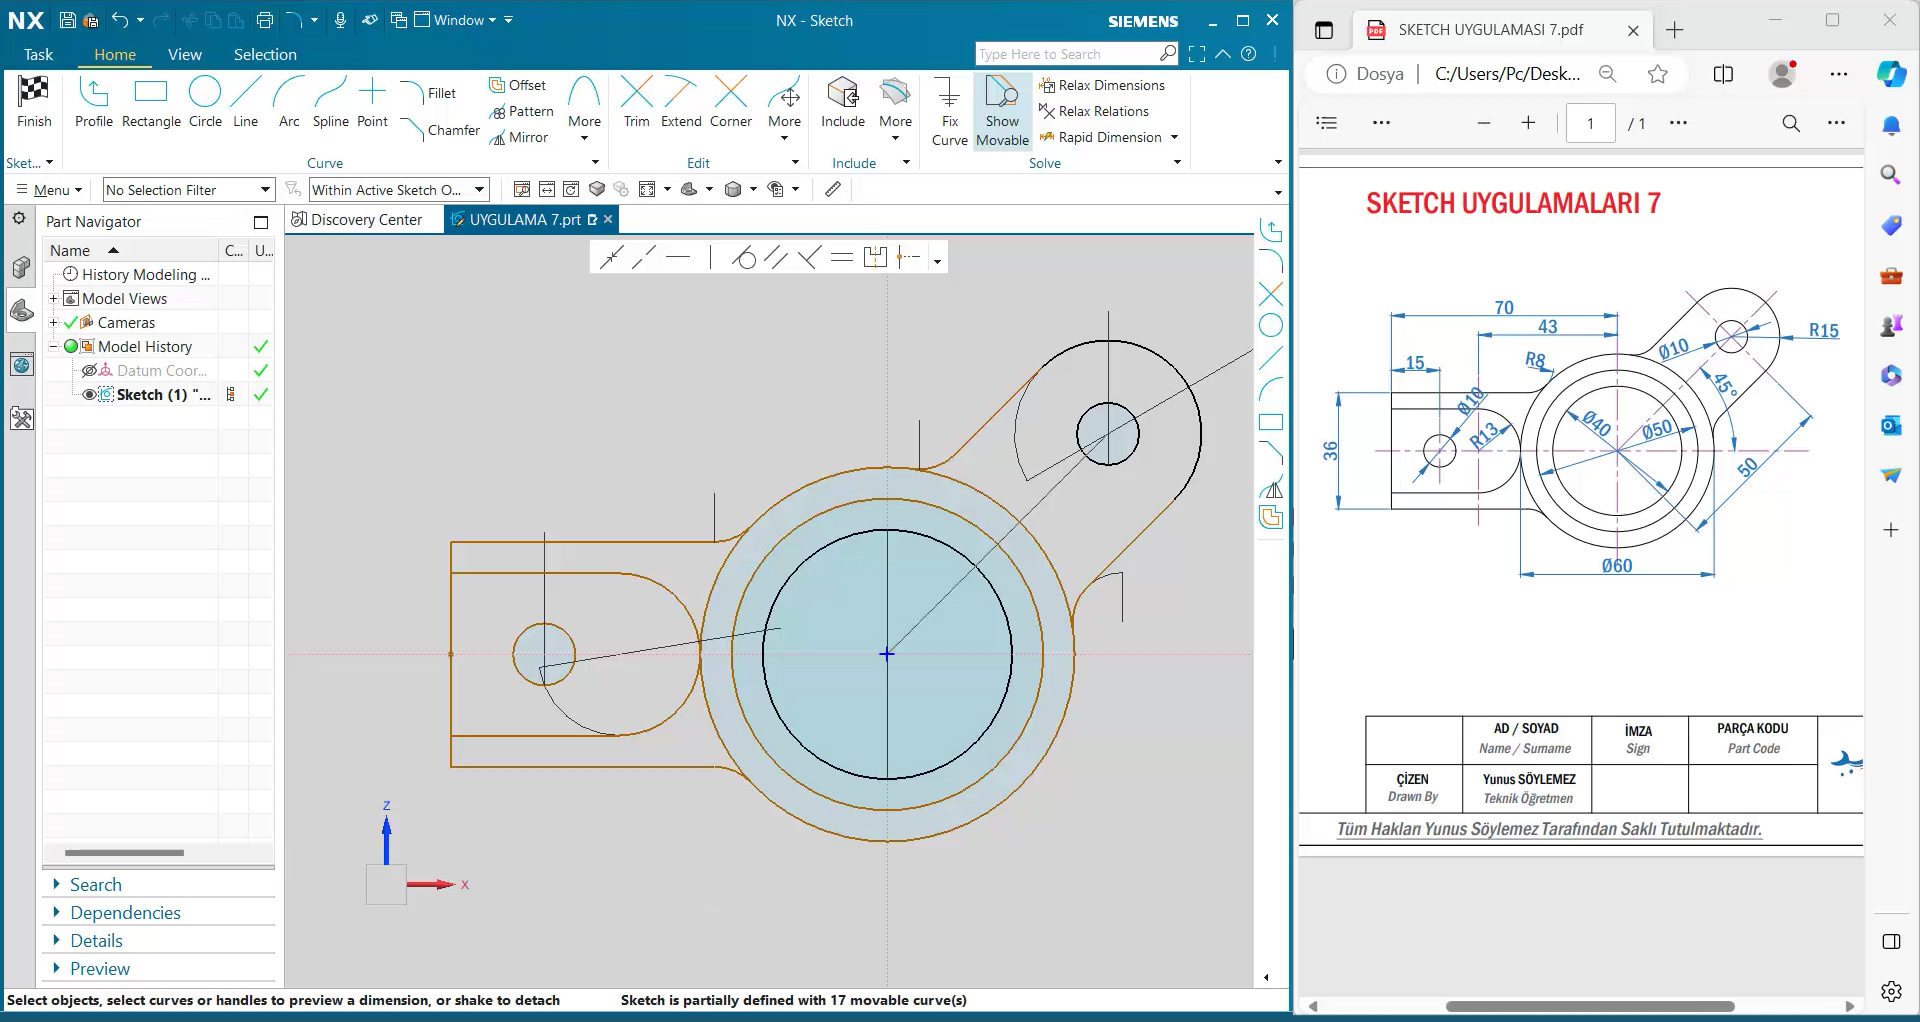1920x1022 pixels.
Task: Open the Spline tool
Action: [330, 100]
